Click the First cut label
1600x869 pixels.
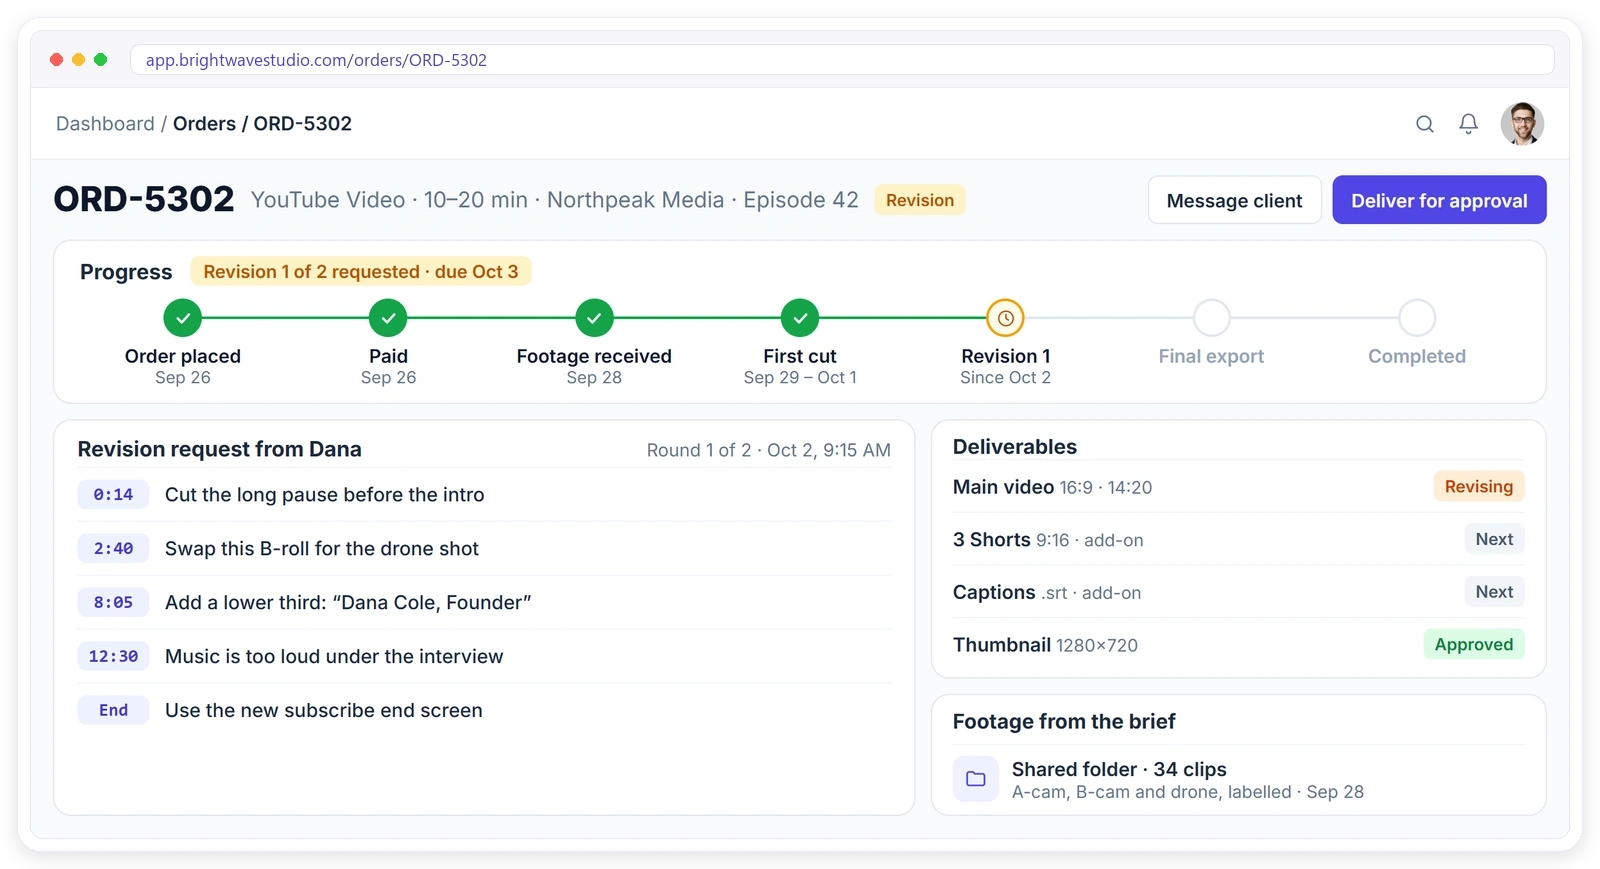tap(800, 356)
